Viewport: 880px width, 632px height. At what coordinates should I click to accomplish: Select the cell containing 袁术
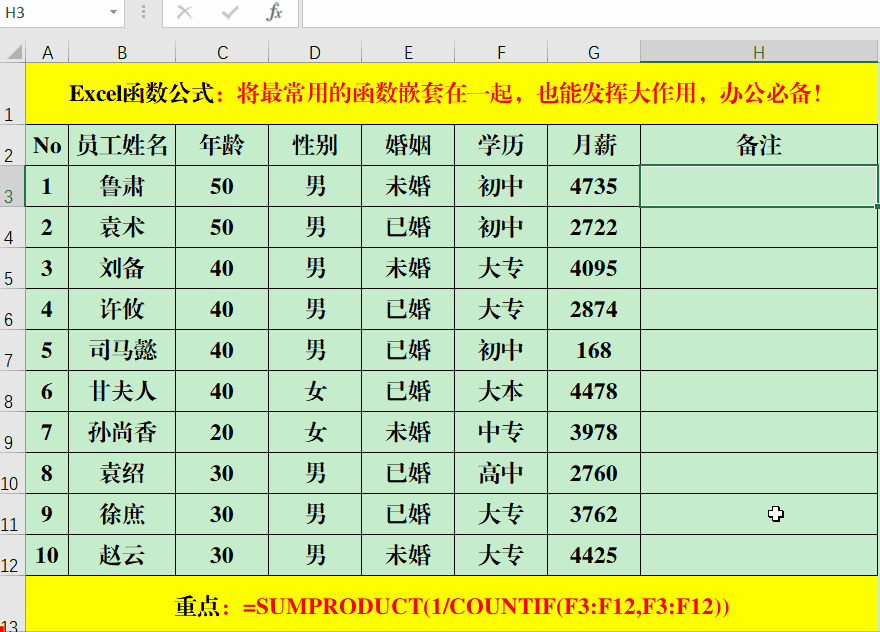click(122, 227)
